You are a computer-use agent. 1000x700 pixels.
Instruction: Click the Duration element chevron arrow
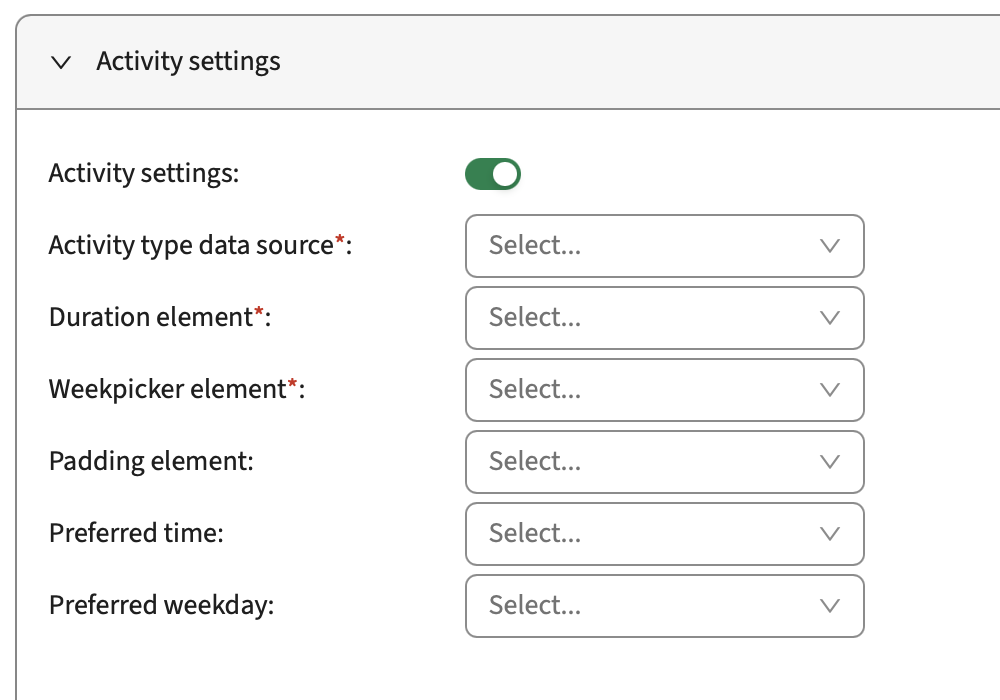click(x=829, y=318)
